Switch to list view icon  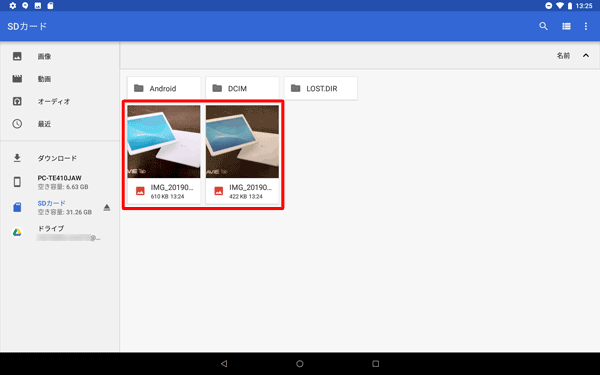tap(566, 26)
